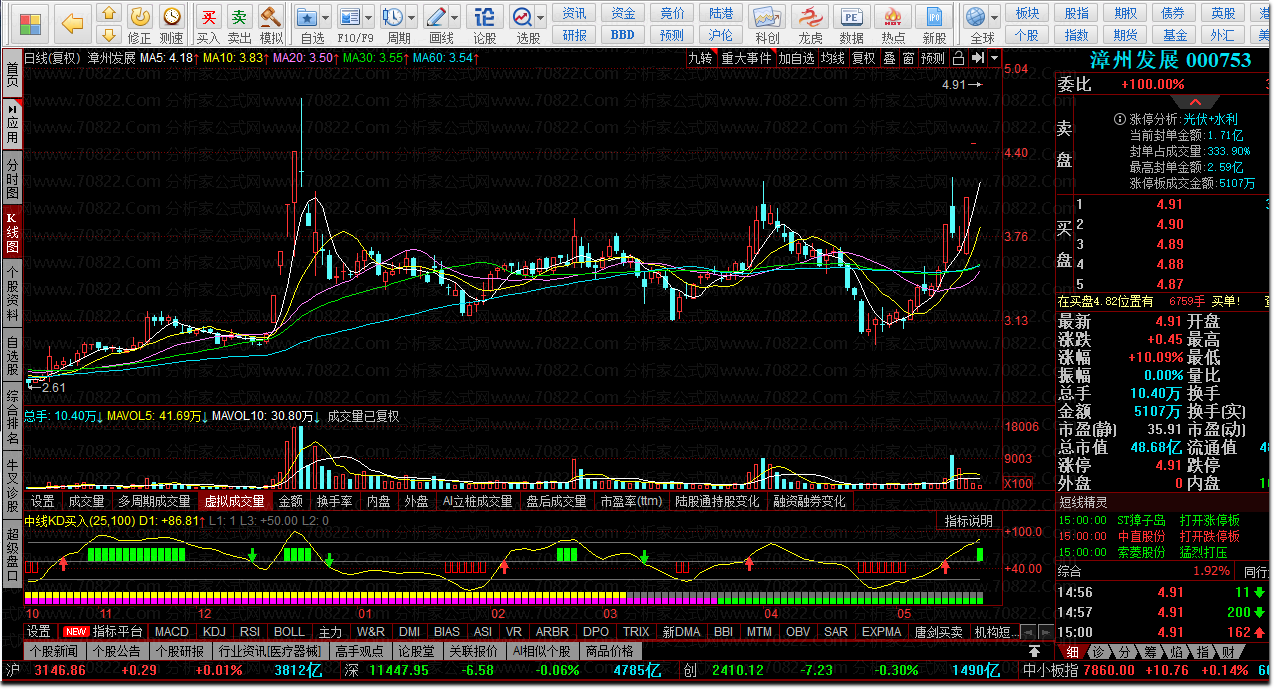
Task: Select the 画线 pencil drawing tool
Action: (435, 17)
